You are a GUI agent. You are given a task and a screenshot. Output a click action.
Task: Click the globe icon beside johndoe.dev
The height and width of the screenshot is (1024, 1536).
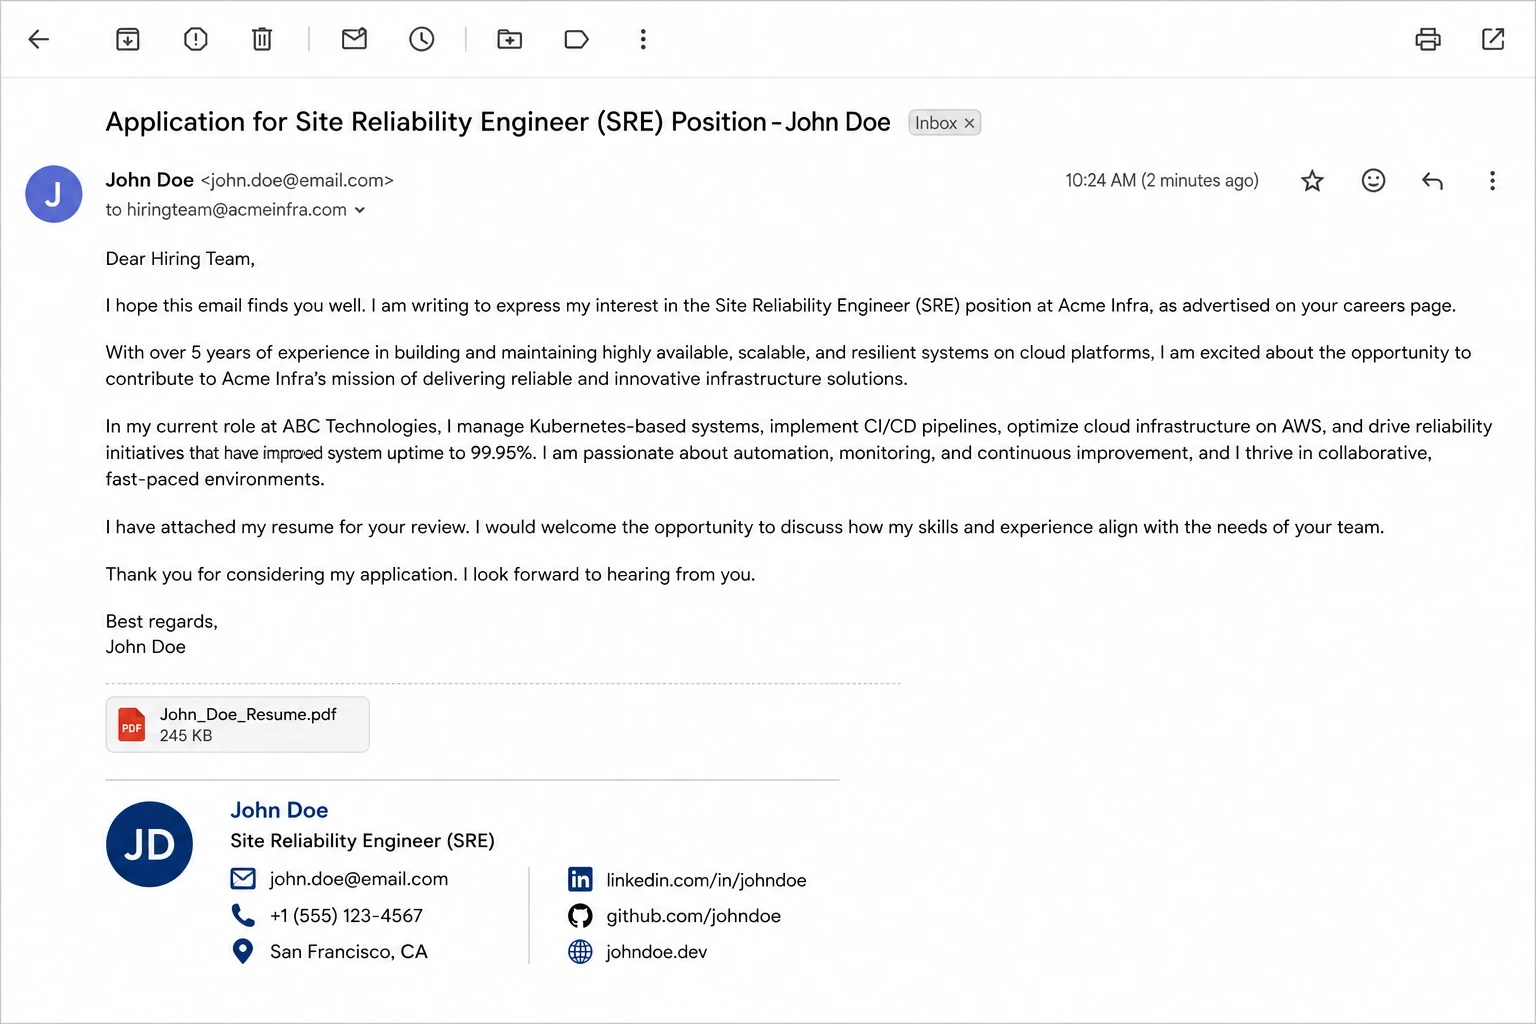580,952
